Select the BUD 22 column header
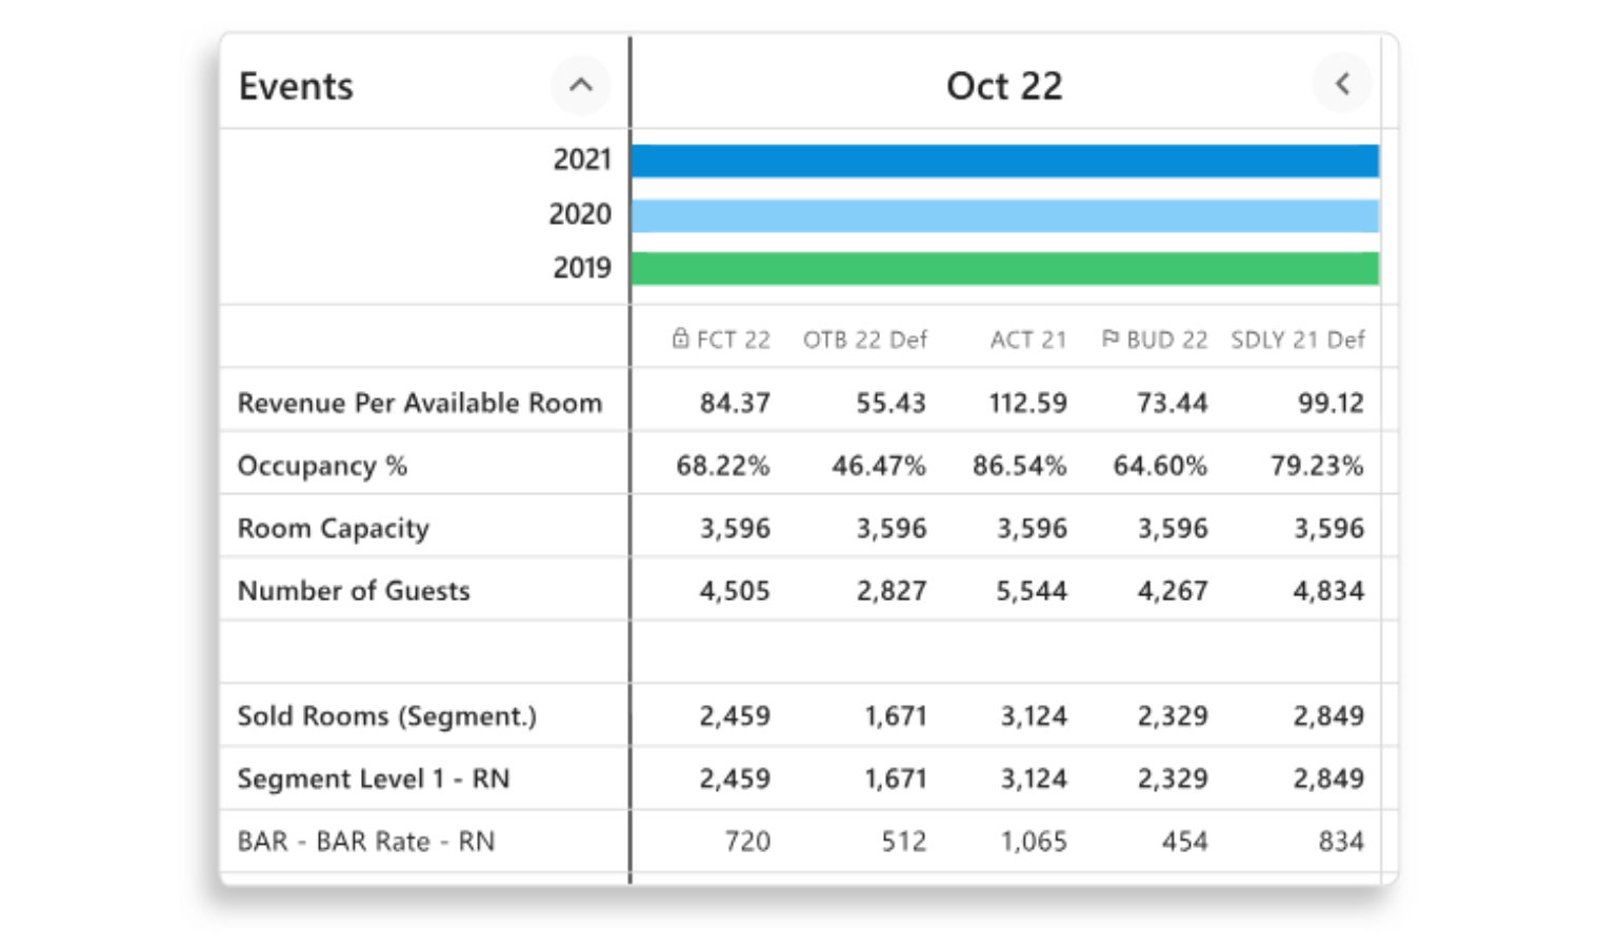The height and width of the screenshot is (937, 1600). click(x=1167, y=340)
